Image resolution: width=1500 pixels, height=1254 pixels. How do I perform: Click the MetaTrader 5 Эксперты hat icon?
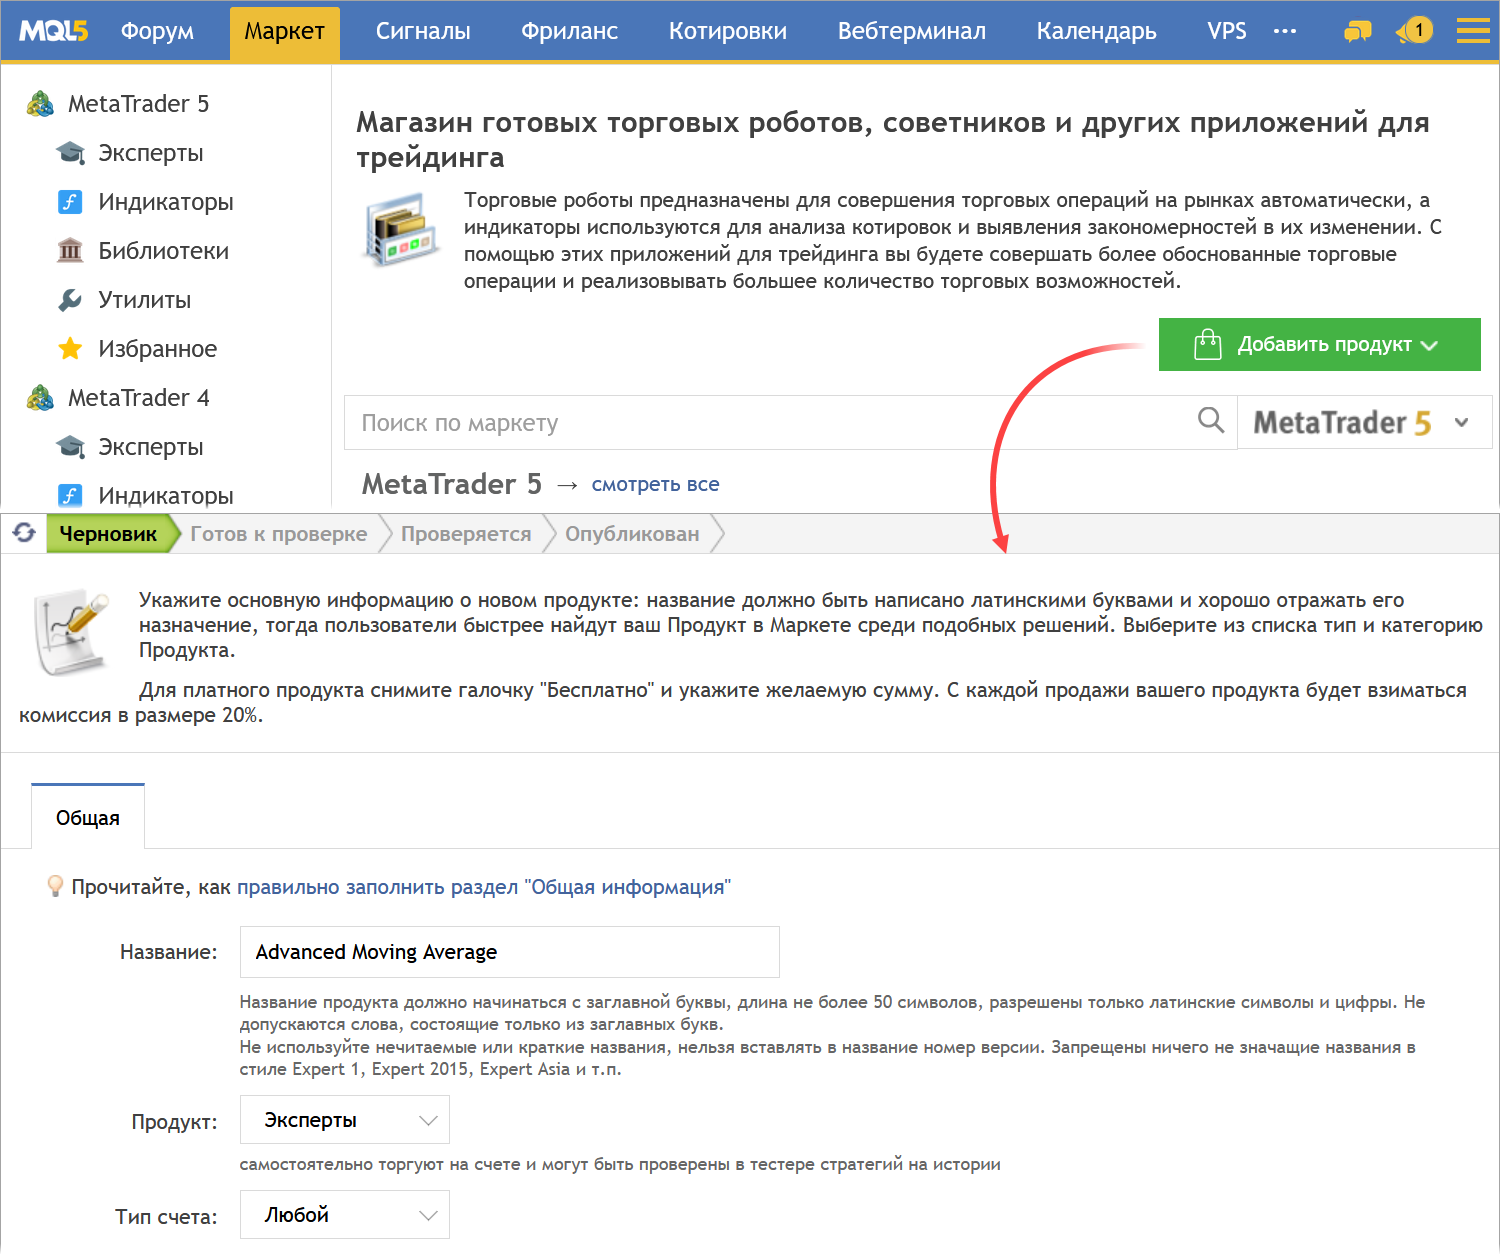[70, 153]
